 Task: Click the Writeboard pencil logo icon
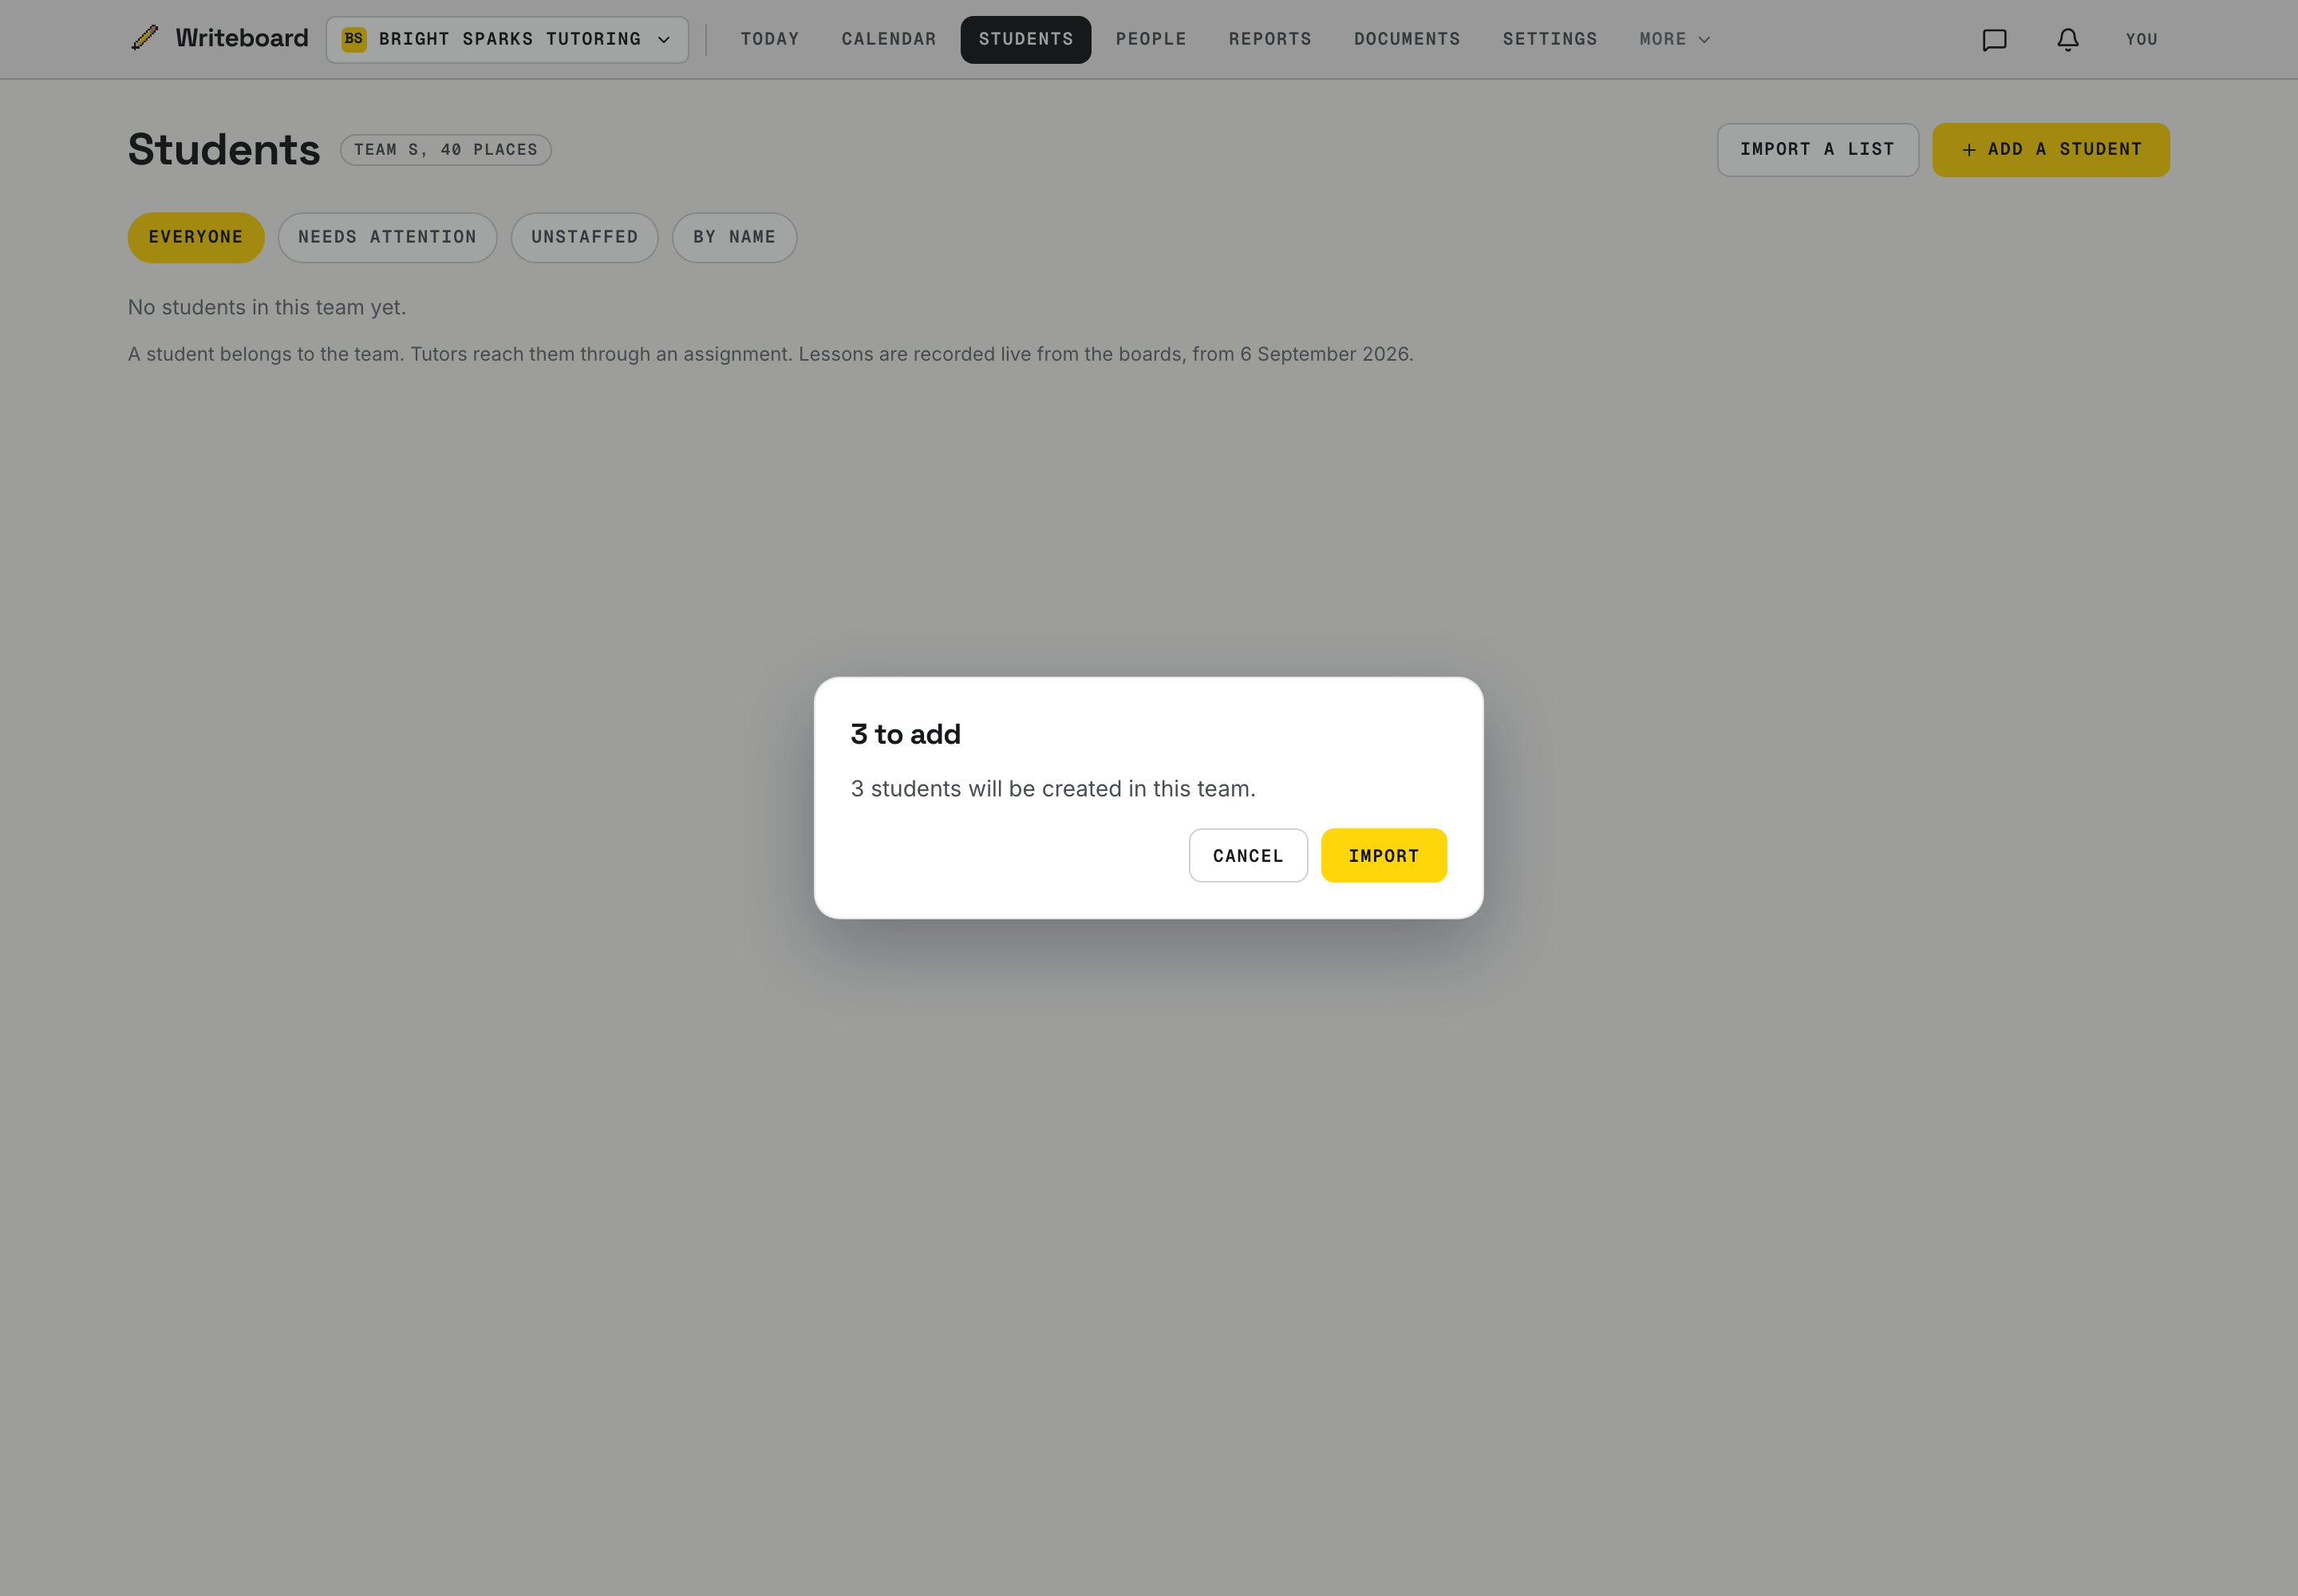tap(145, 38)
